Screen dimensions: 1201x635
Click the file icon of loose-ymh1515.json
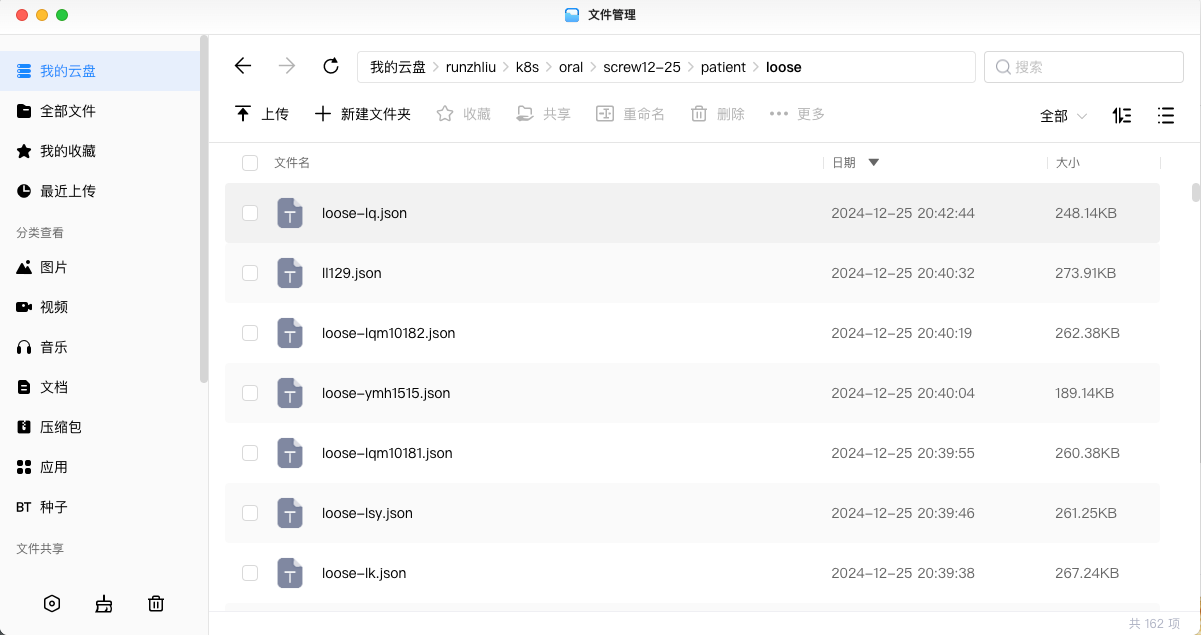(x=290, y=393)
